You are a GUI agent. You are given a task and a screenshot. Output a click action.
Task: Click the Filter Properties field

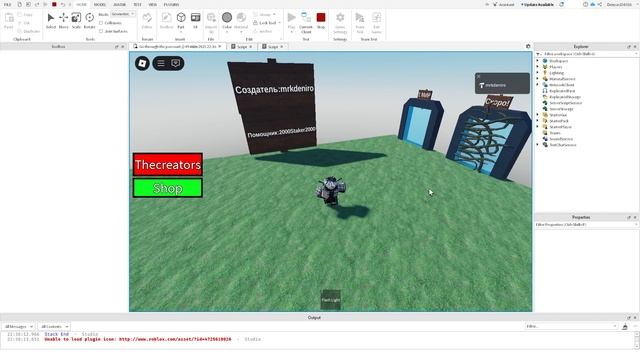[586, 224]
